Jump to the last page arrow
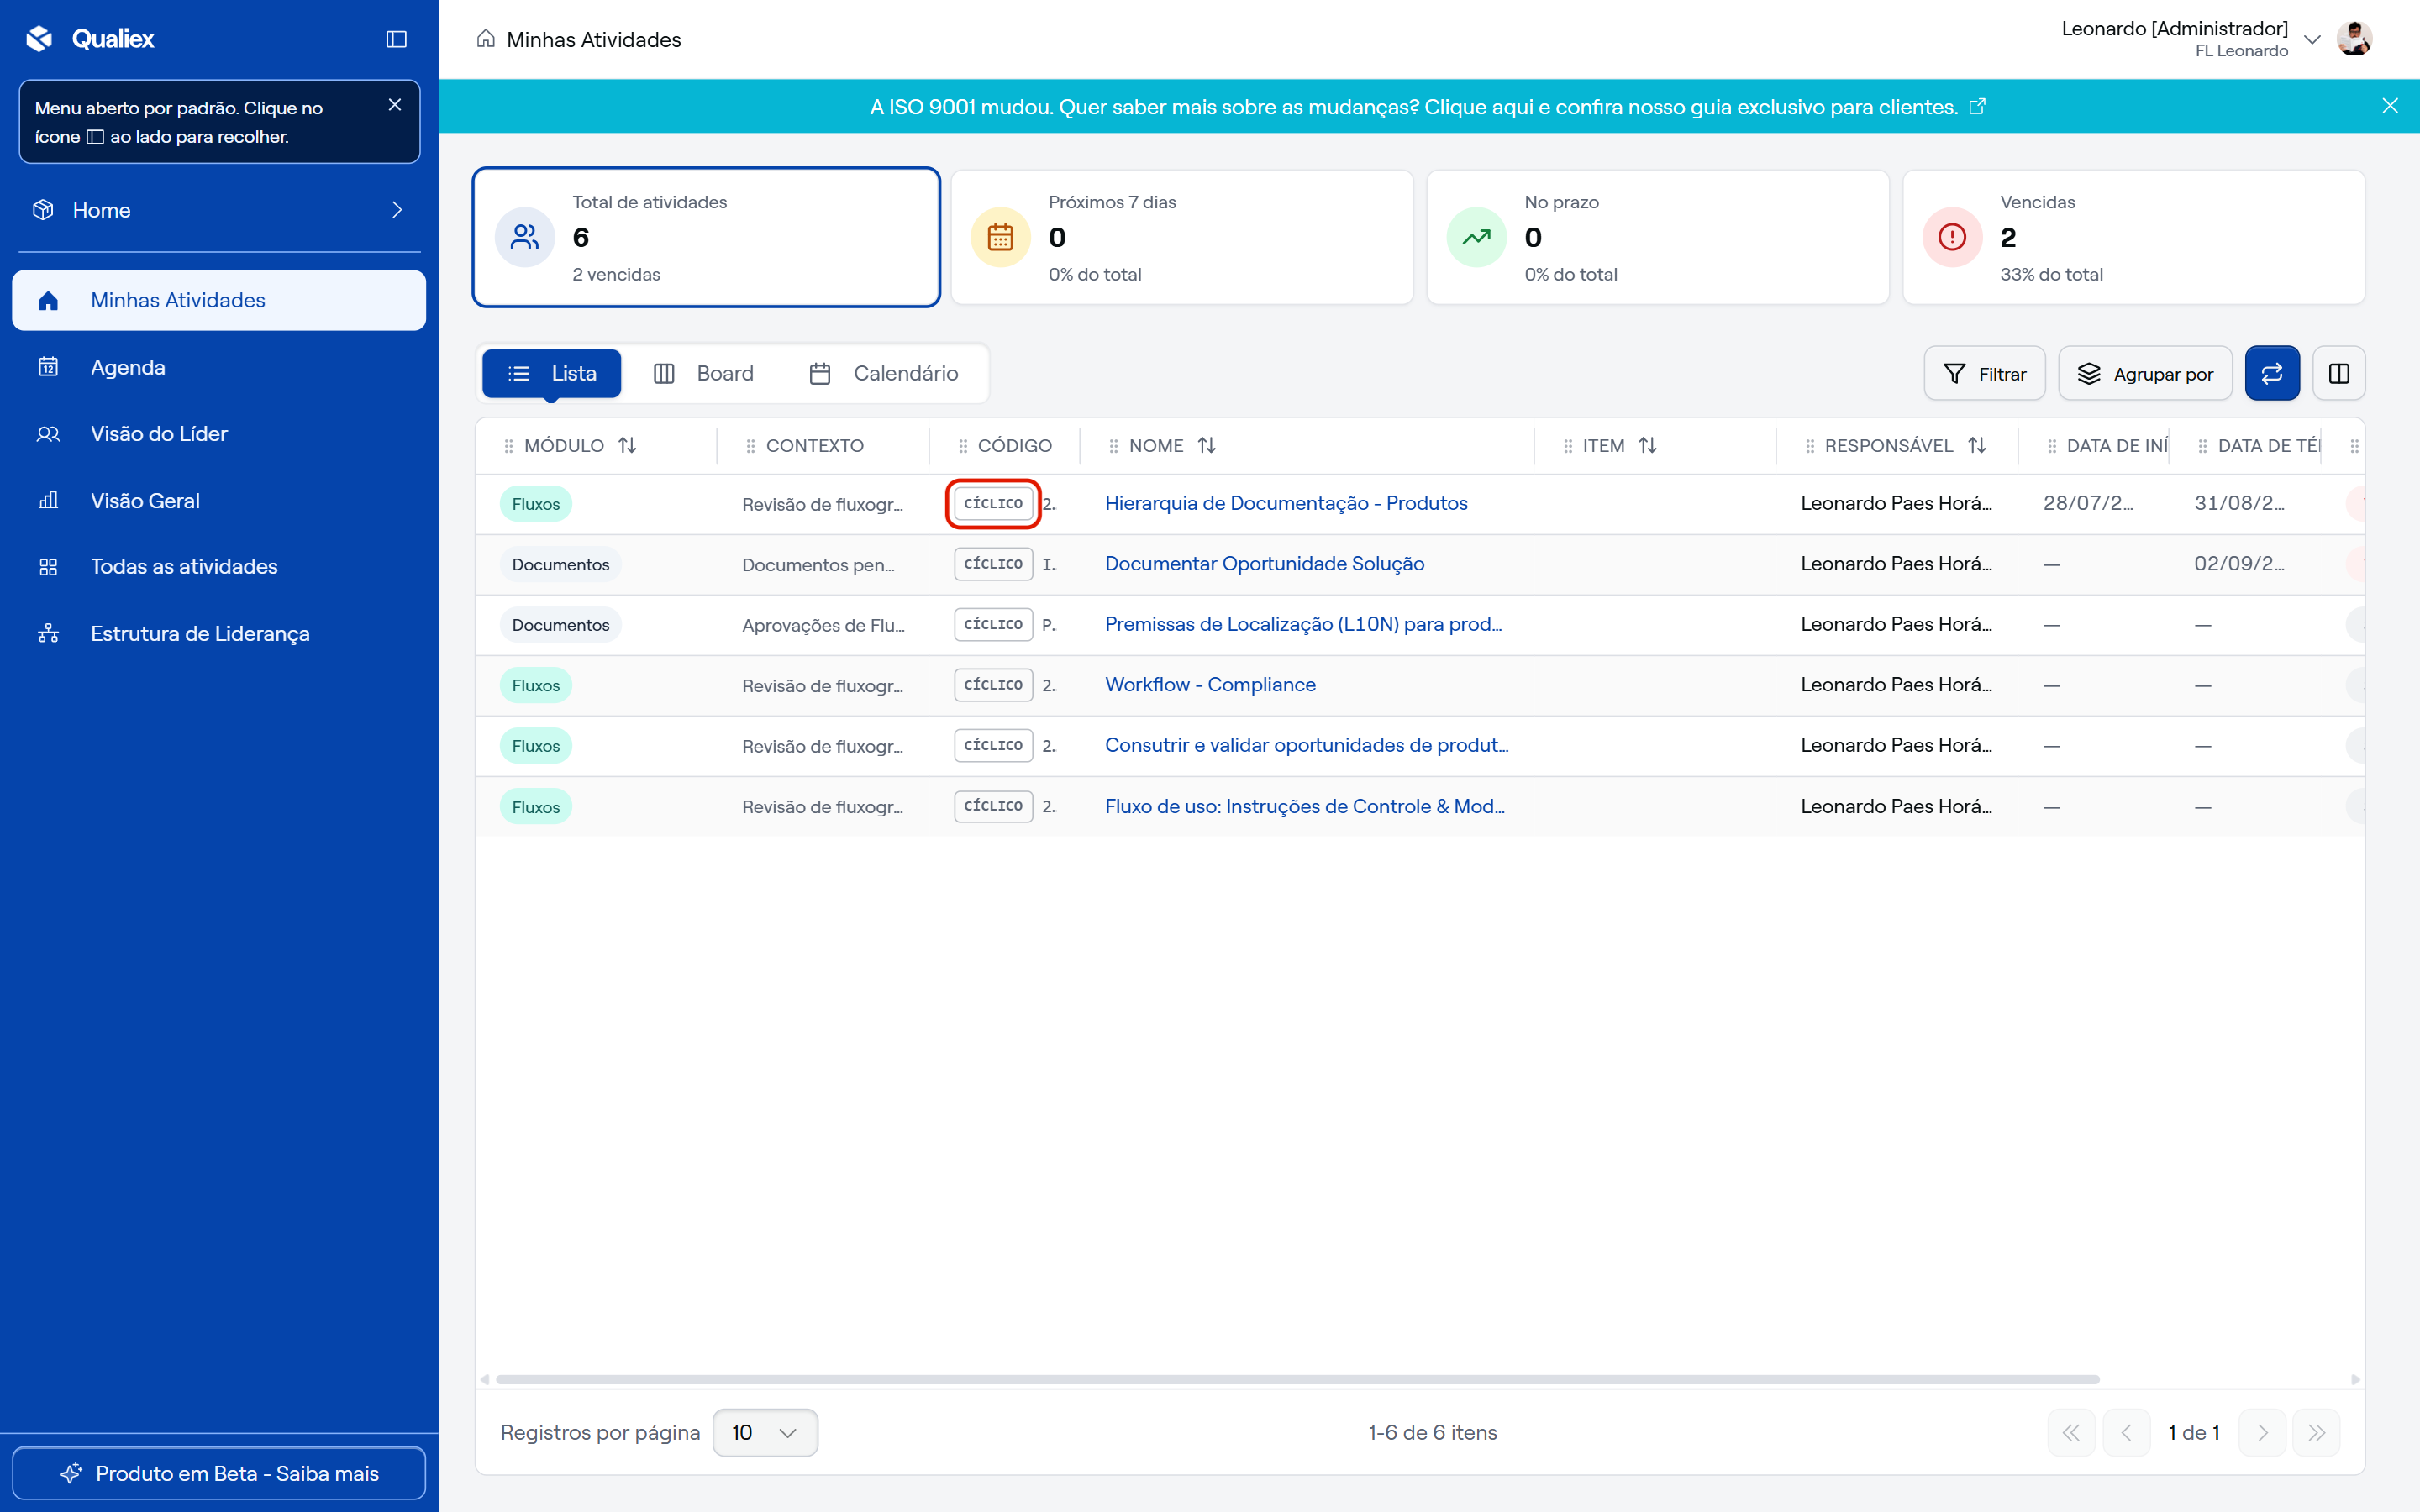Image resolution: width=2420 pixels, height=1512 pixels. [x=2316, y=1432]
